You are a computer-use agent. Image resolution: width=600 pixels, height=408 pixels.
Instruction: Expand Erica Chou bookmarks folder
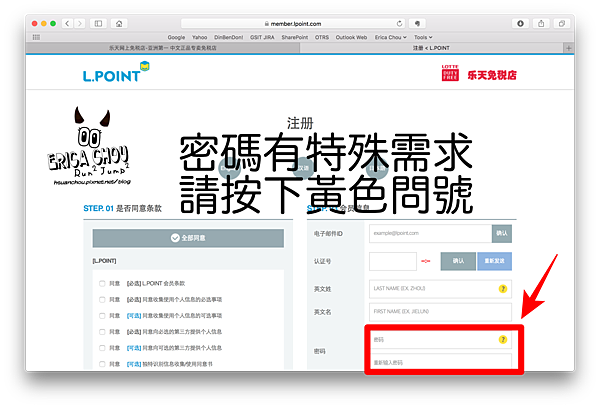pyautogui.click(x=390, y=37)
